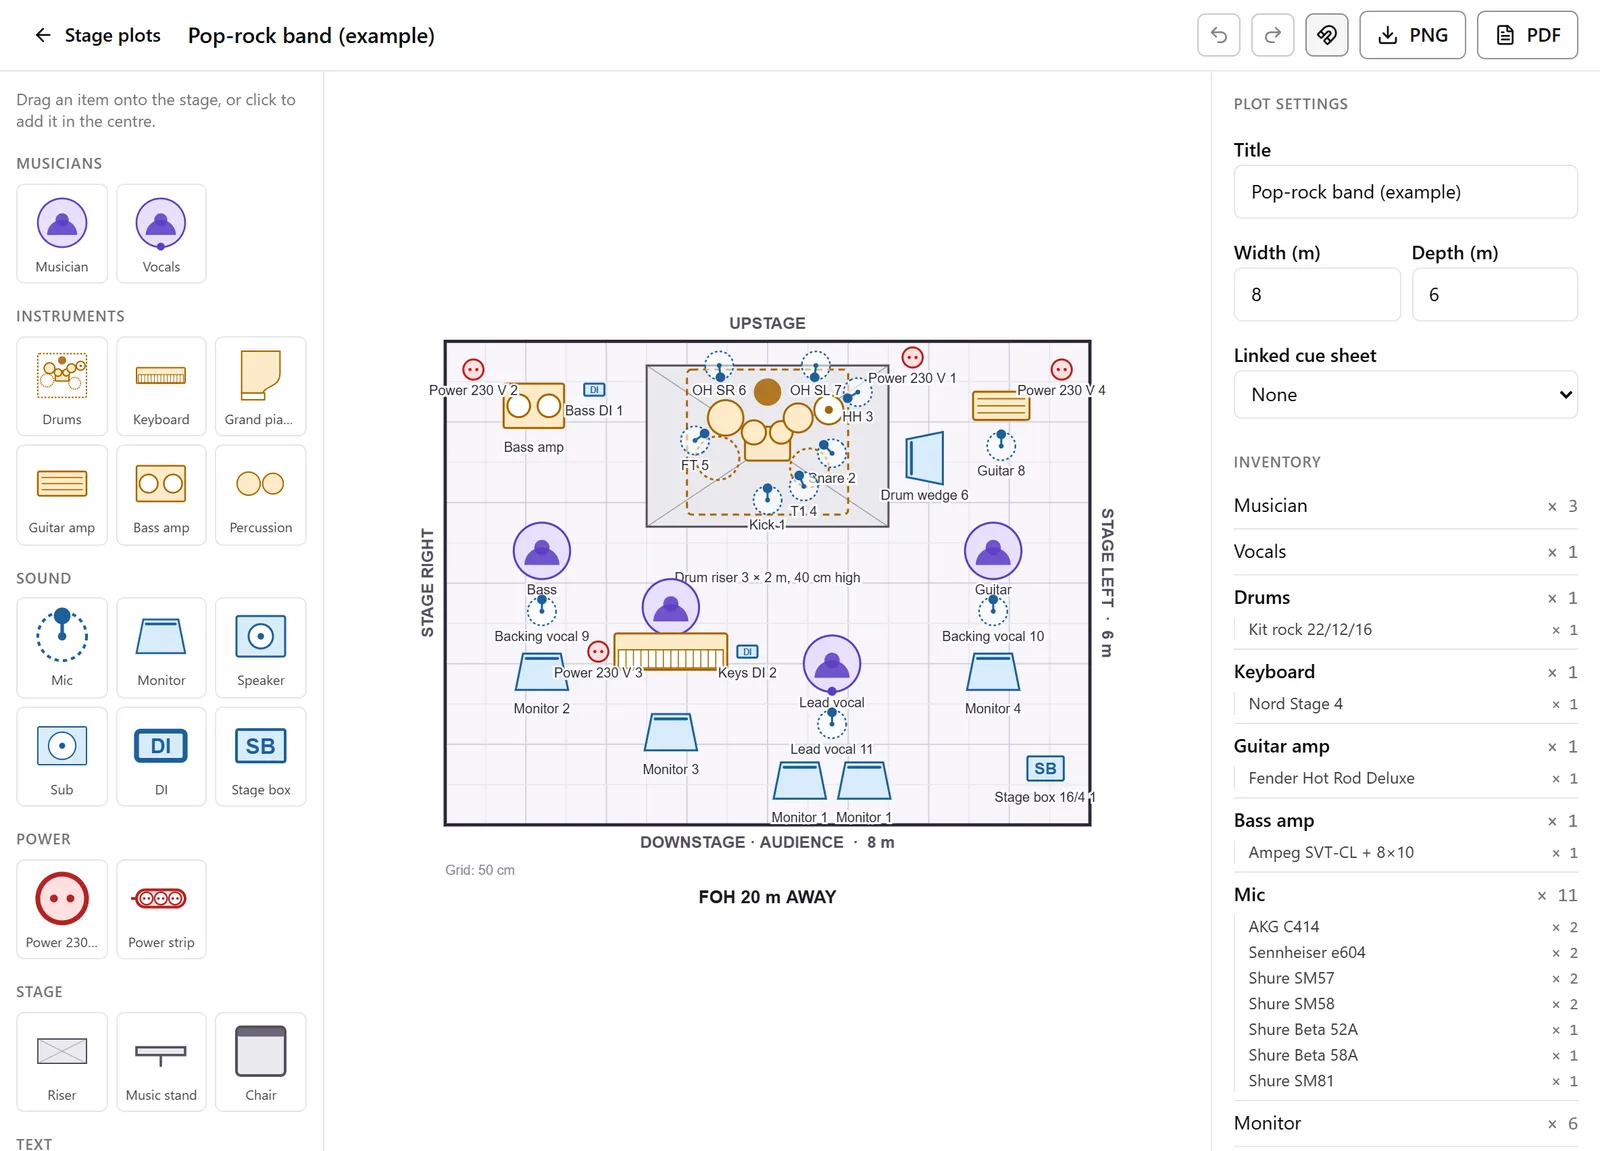Select the Speaker tile

point(260,647)
